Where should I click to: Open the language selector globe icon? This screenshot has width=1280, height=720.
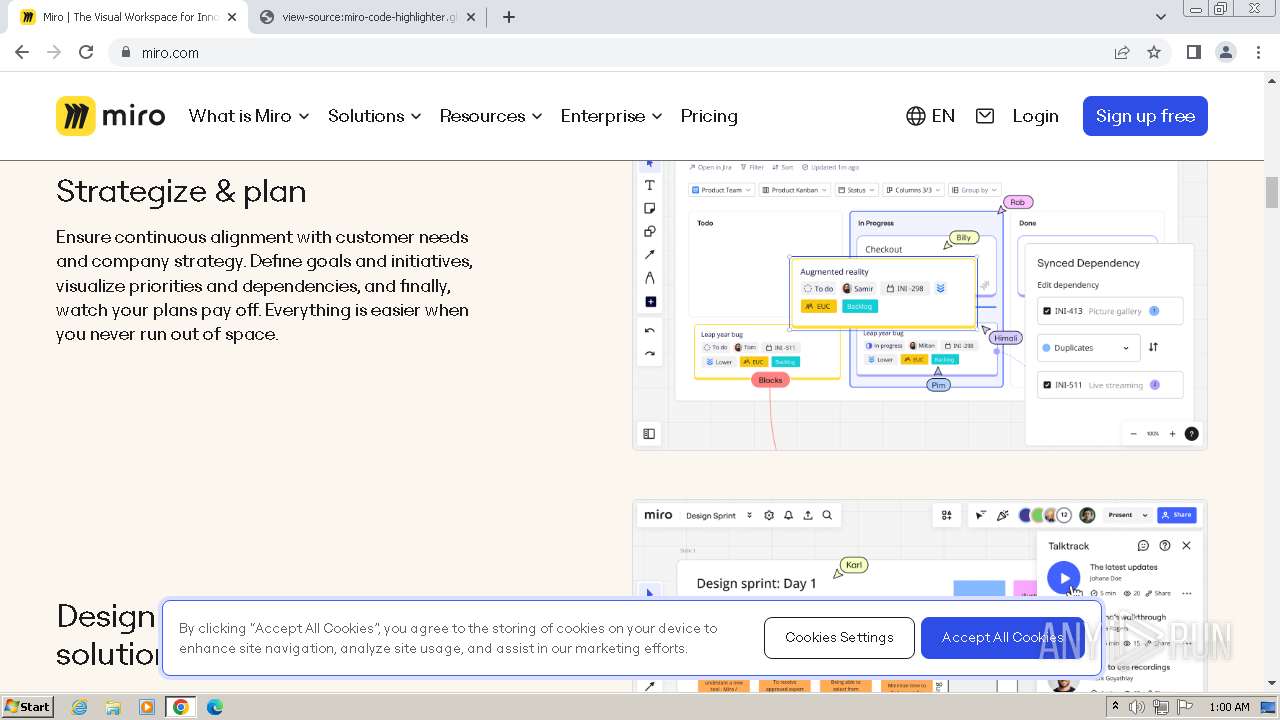(x=915, y=116)
